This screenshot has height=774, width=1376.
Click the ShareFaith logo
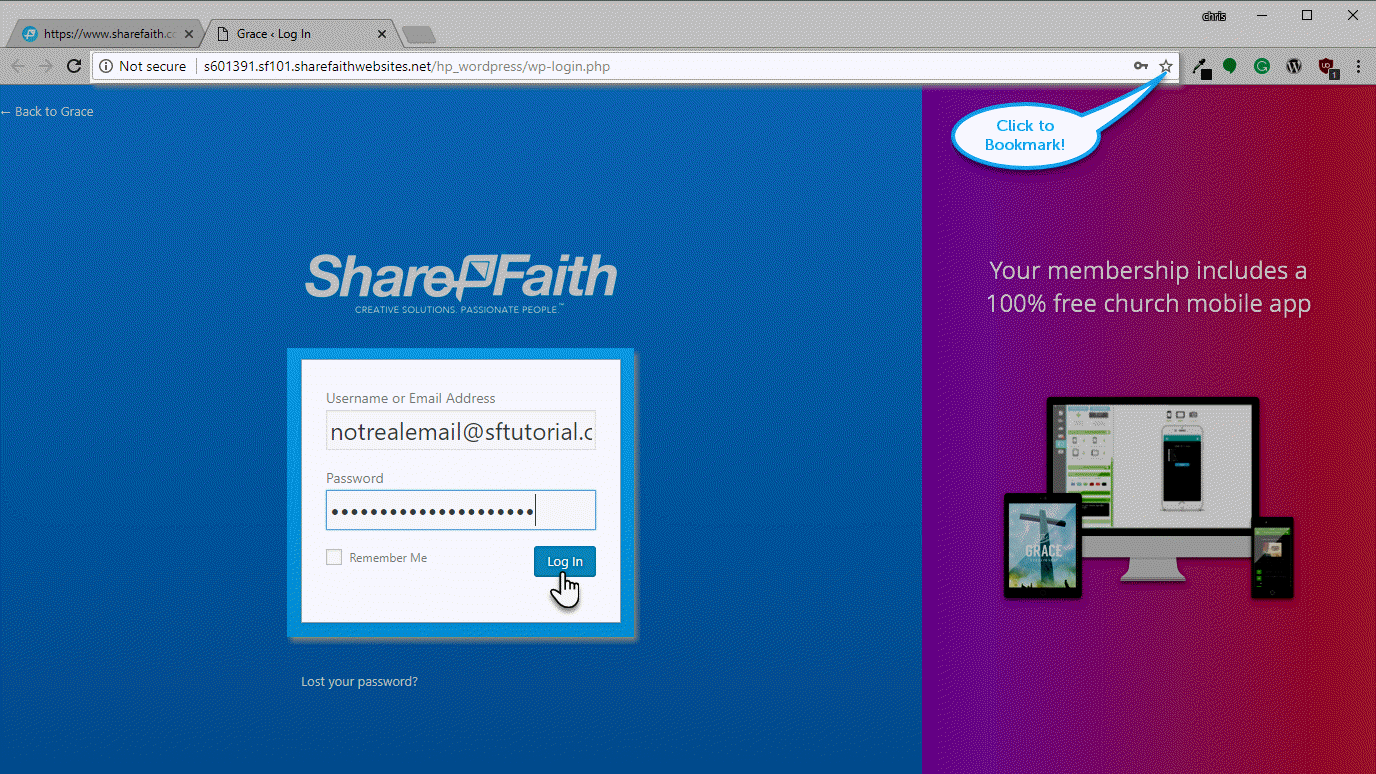461,284
